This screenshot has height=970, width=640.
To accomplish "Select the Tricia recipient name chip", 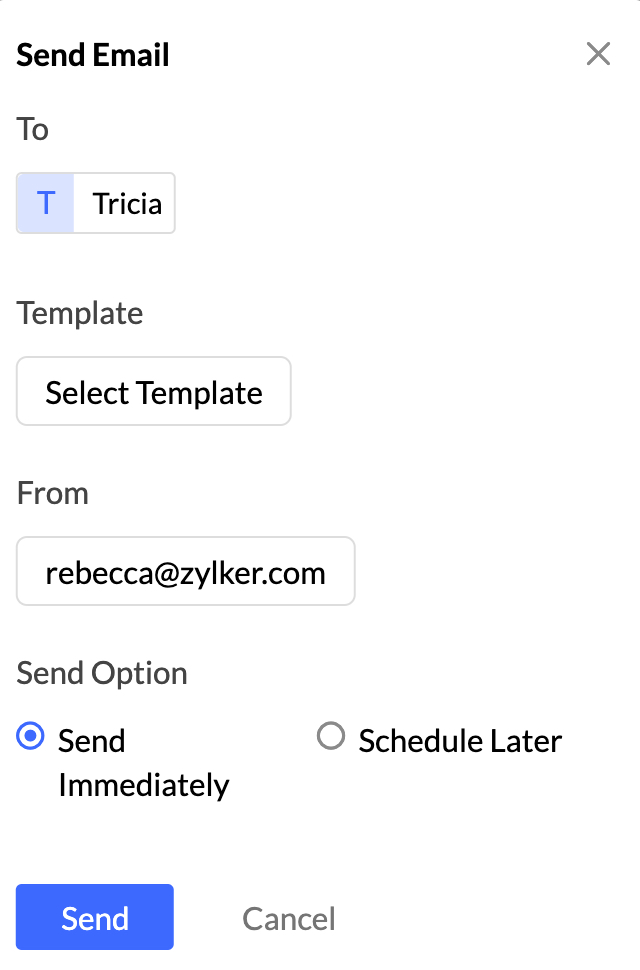I will click(96, 203).
